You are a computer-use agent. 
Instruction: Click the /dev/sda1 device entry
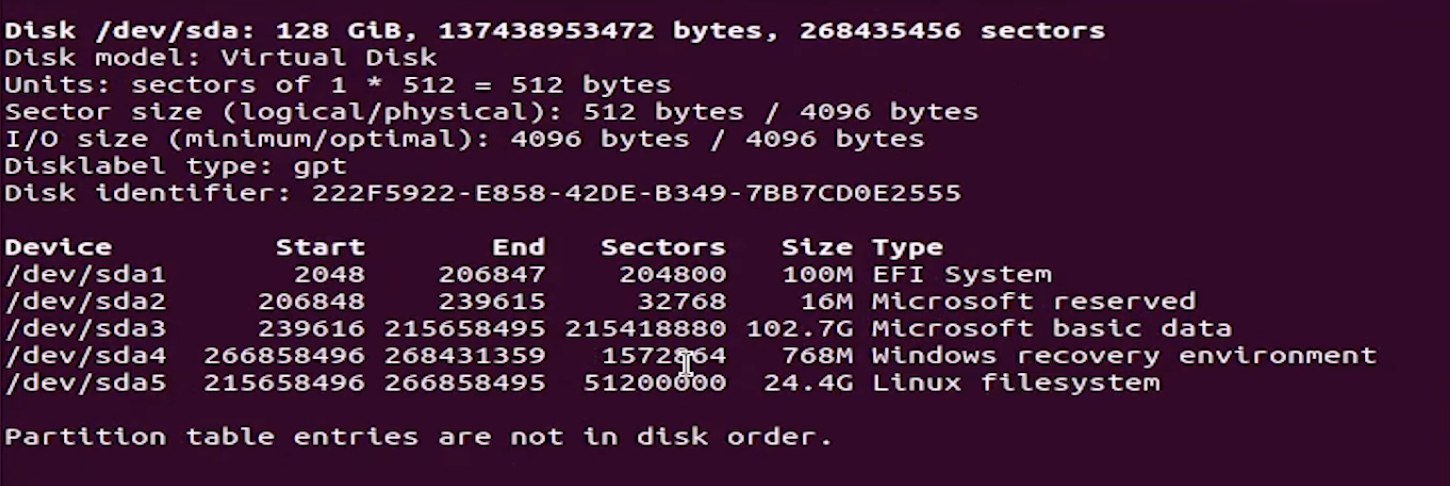pos(85,274)
